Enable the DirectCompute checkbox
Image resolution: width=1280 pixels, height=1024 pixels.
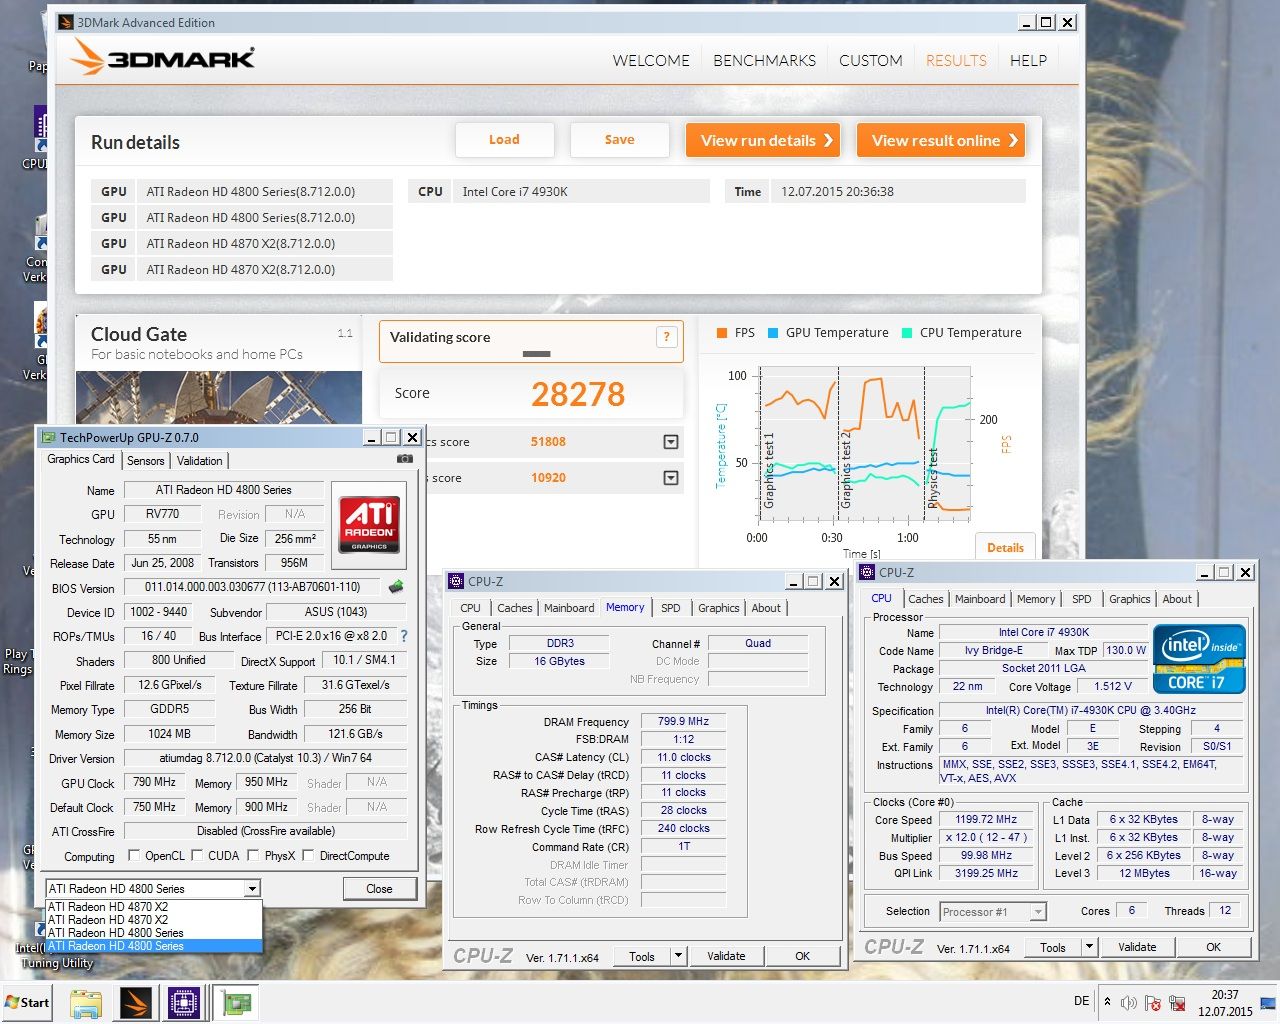click(x=308, y=855)
